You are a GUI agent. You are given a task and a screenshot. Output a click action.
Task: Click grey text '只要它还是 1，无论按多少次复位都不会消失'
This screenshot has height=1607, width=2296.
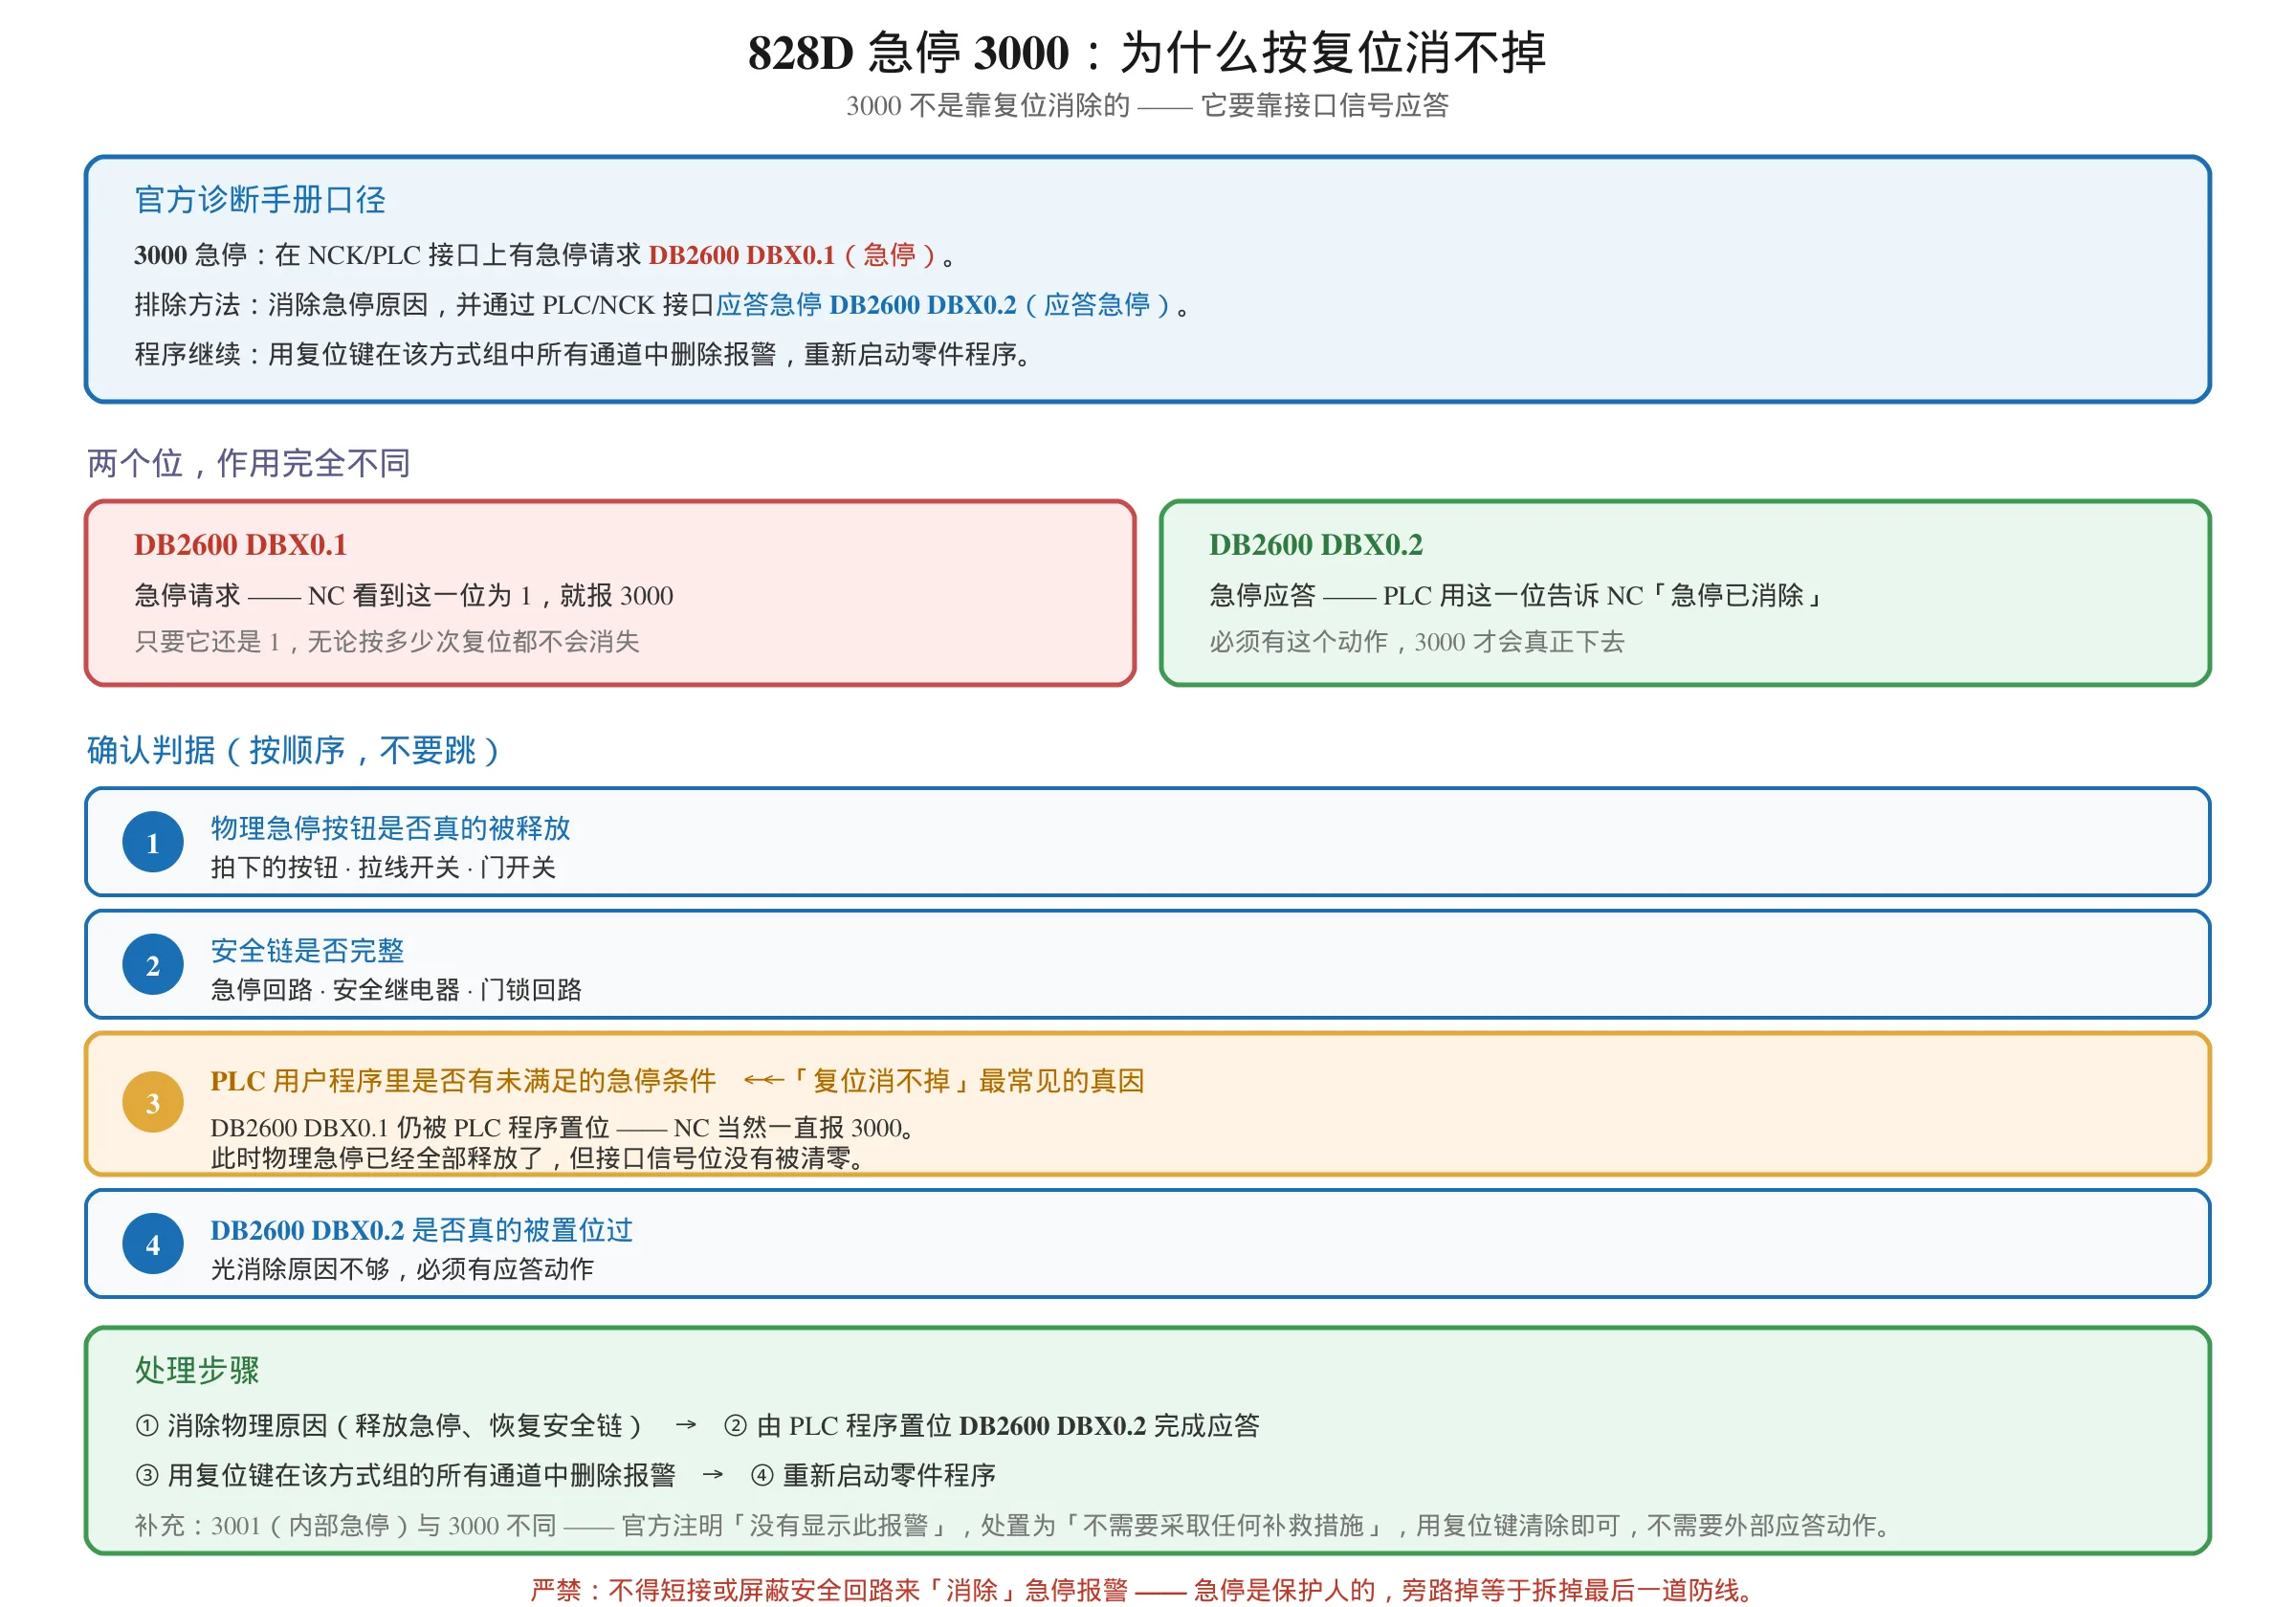387,642
